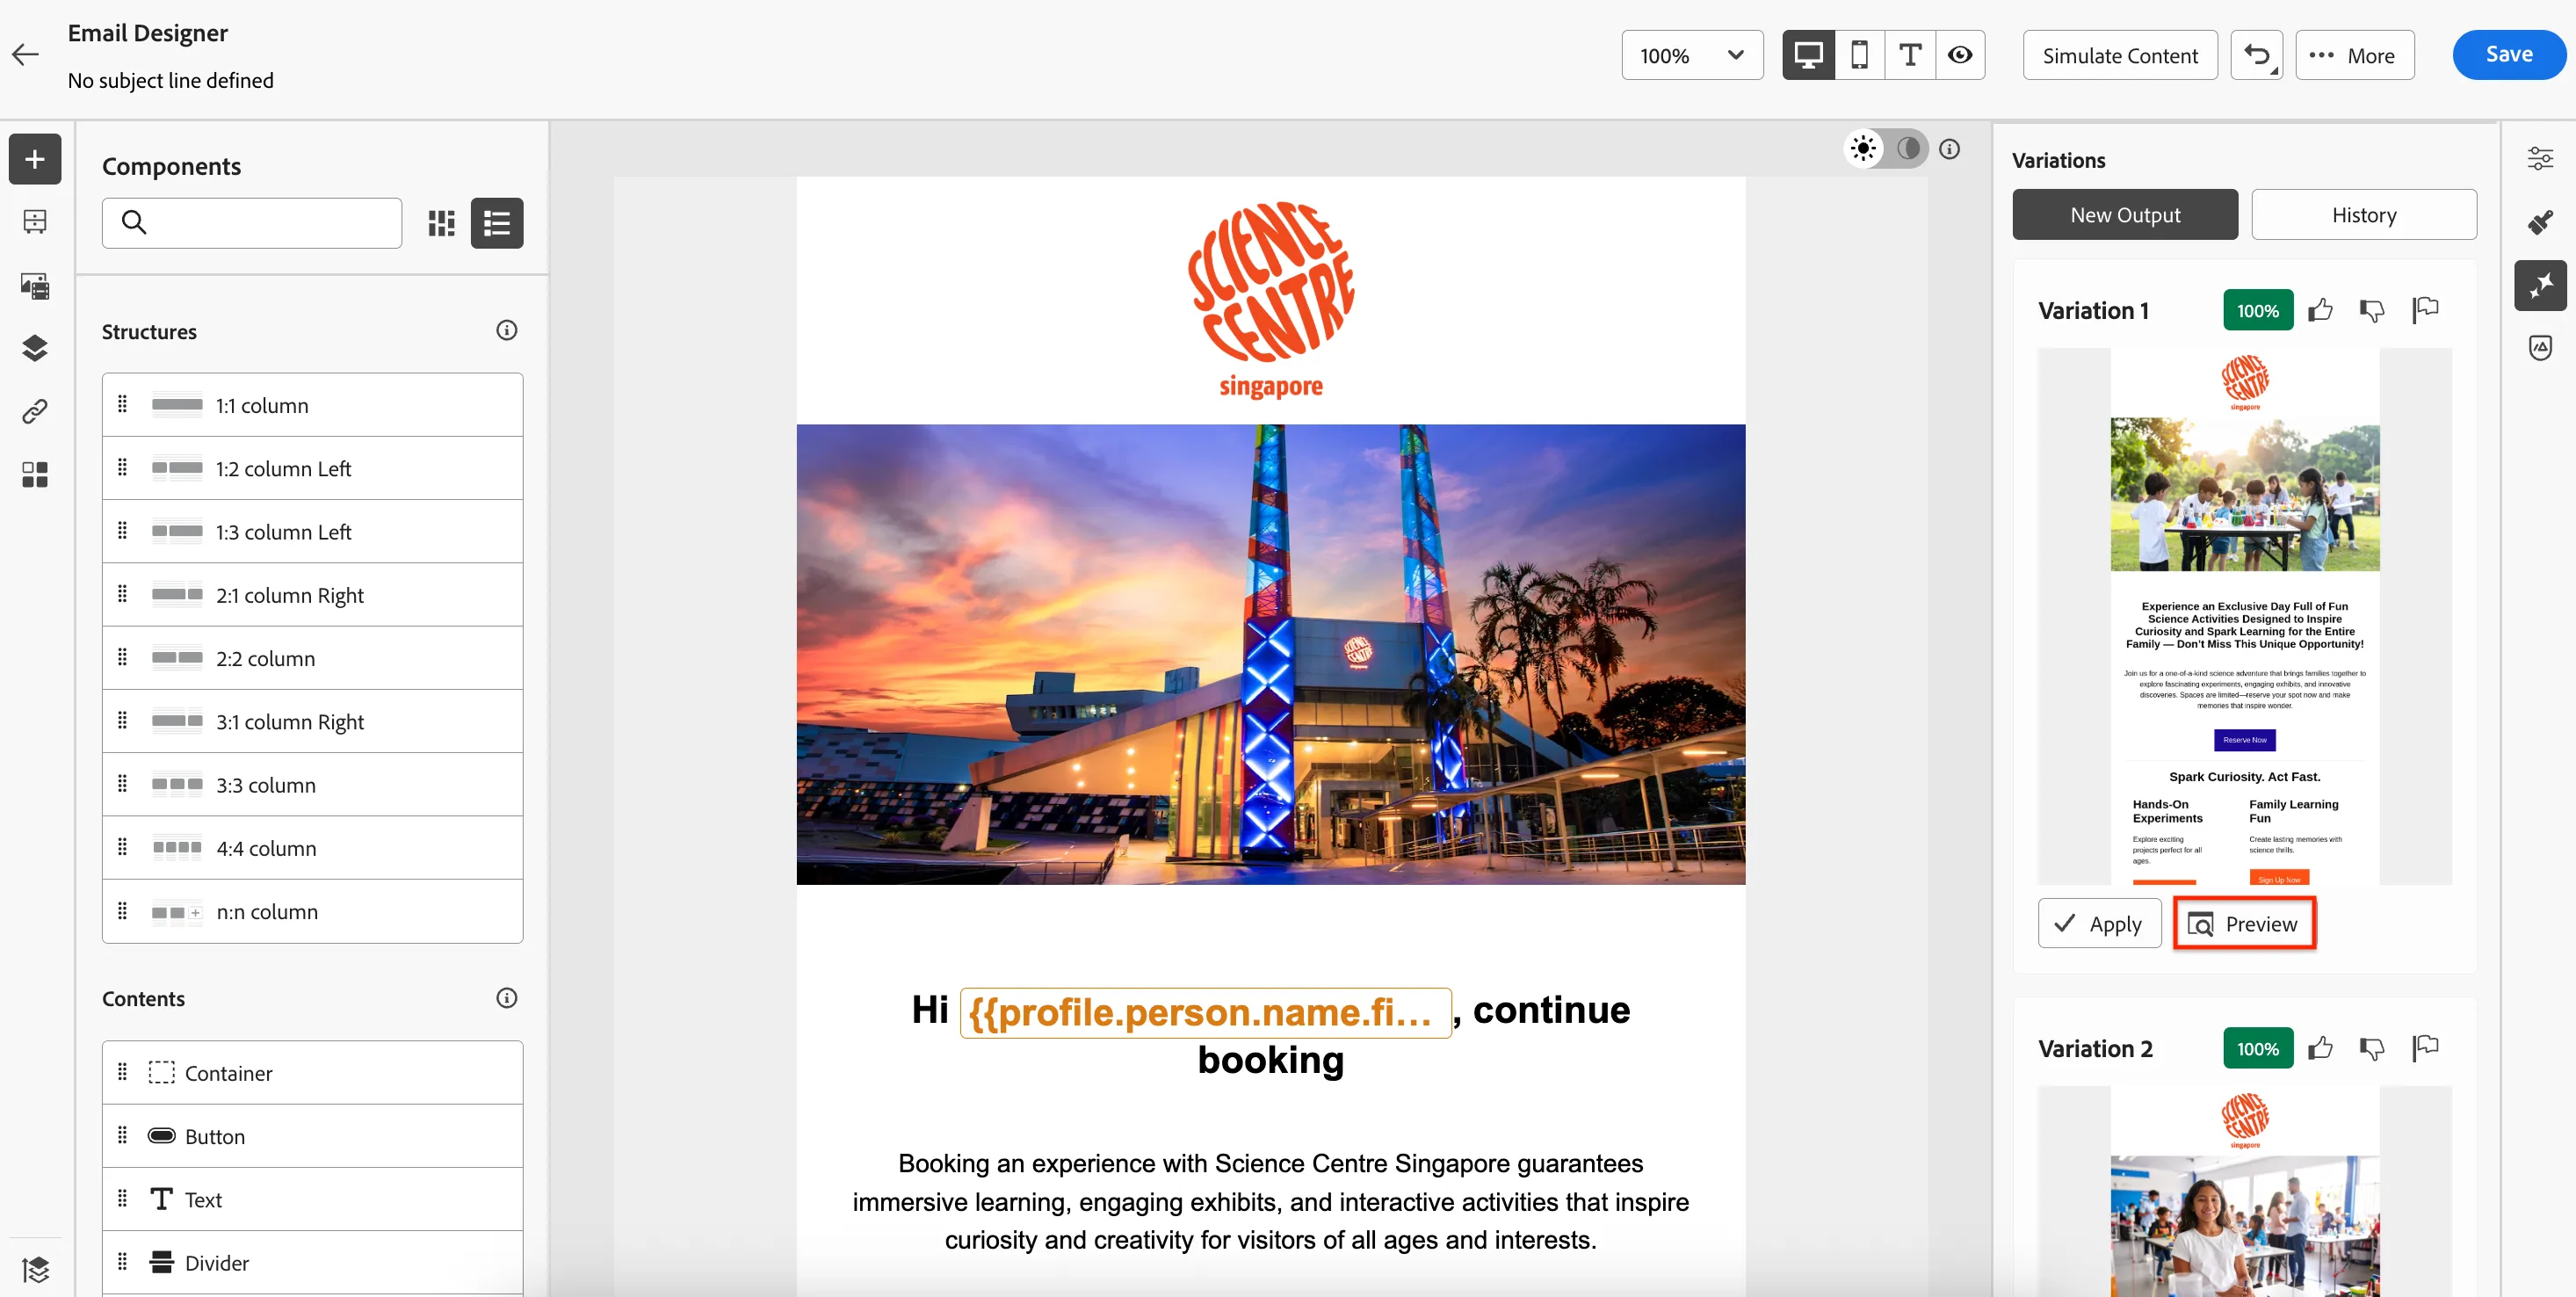Select the Button content component
The width and height of the screenshot is (2576, 1297).
click(312, 1136)
